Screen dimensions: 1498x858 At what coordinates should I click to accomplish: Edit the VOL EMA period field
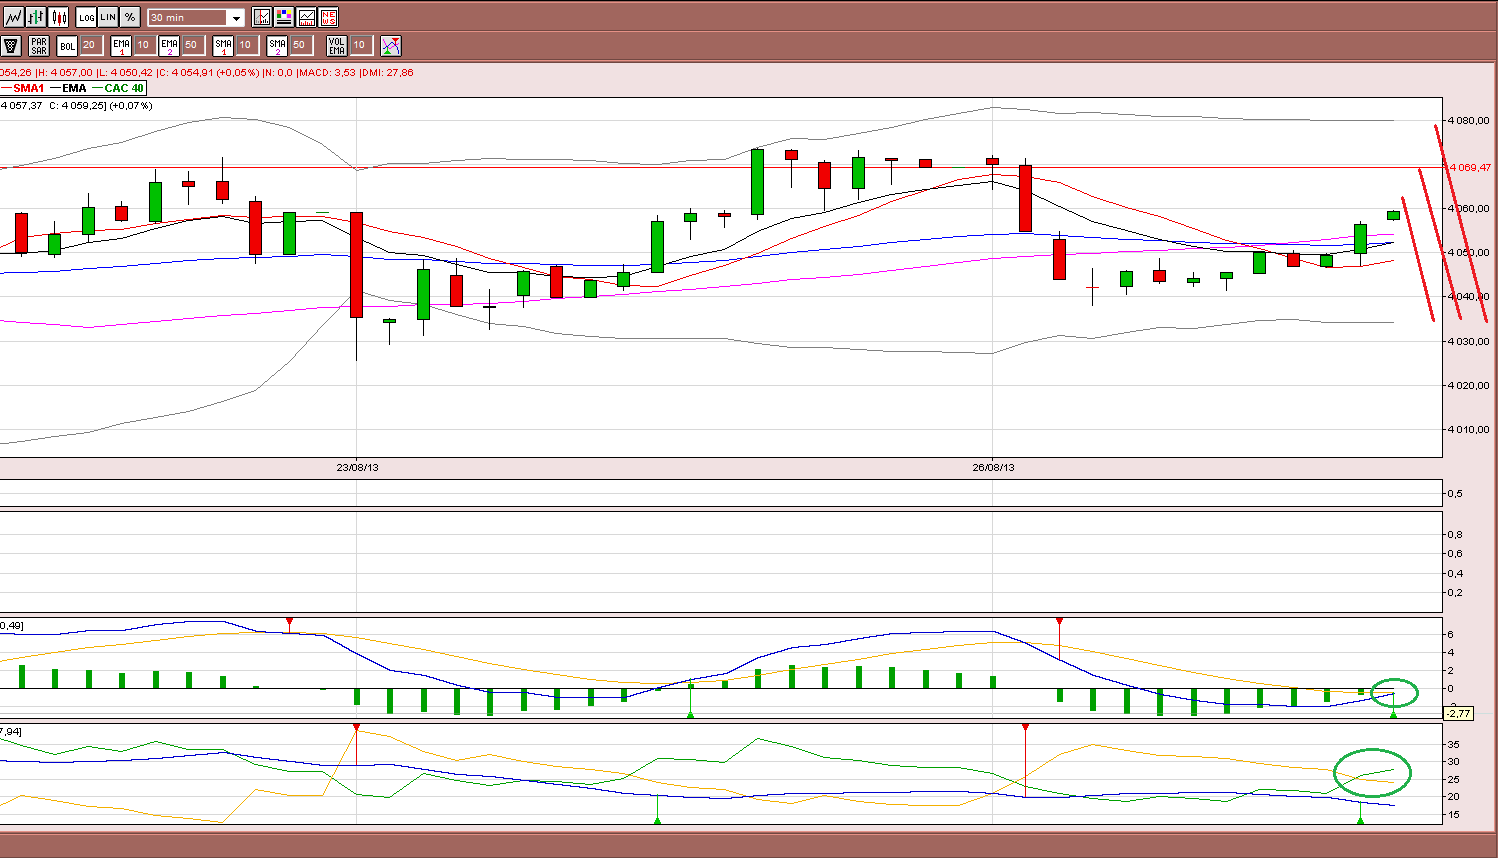[360, 45]
